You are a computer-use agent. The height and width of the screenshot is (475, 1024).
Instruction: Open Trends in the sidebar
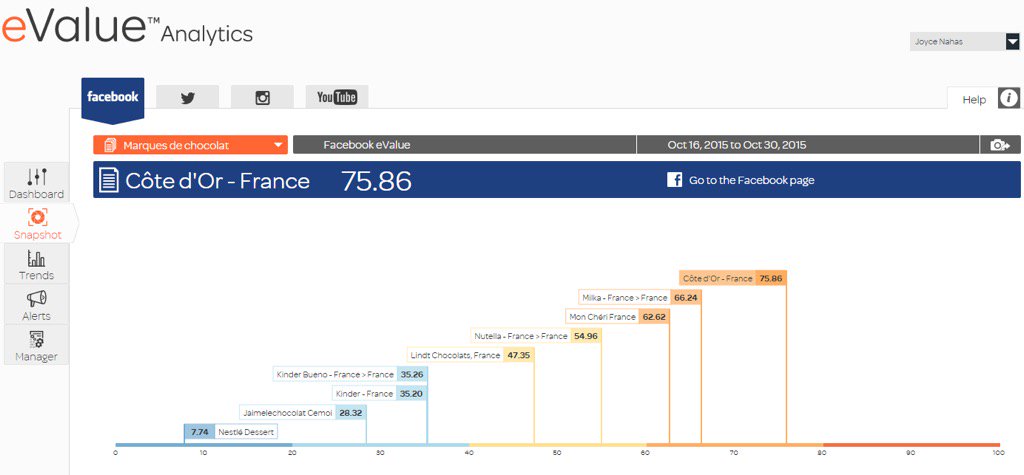[37, 264]
